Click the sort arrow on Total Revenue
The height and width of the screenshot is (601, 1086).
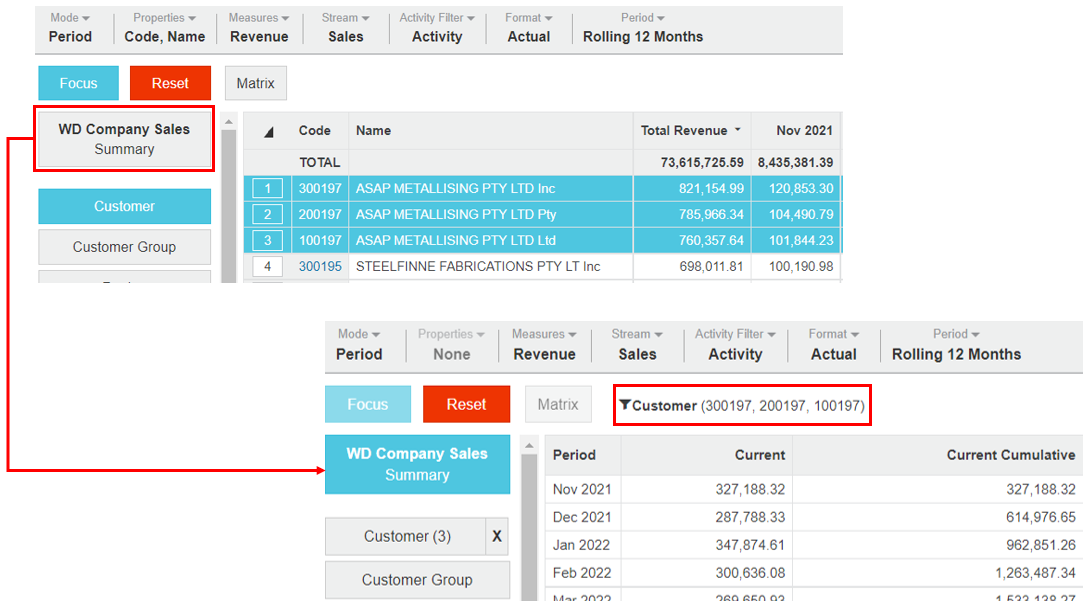(x=738, y=130)
